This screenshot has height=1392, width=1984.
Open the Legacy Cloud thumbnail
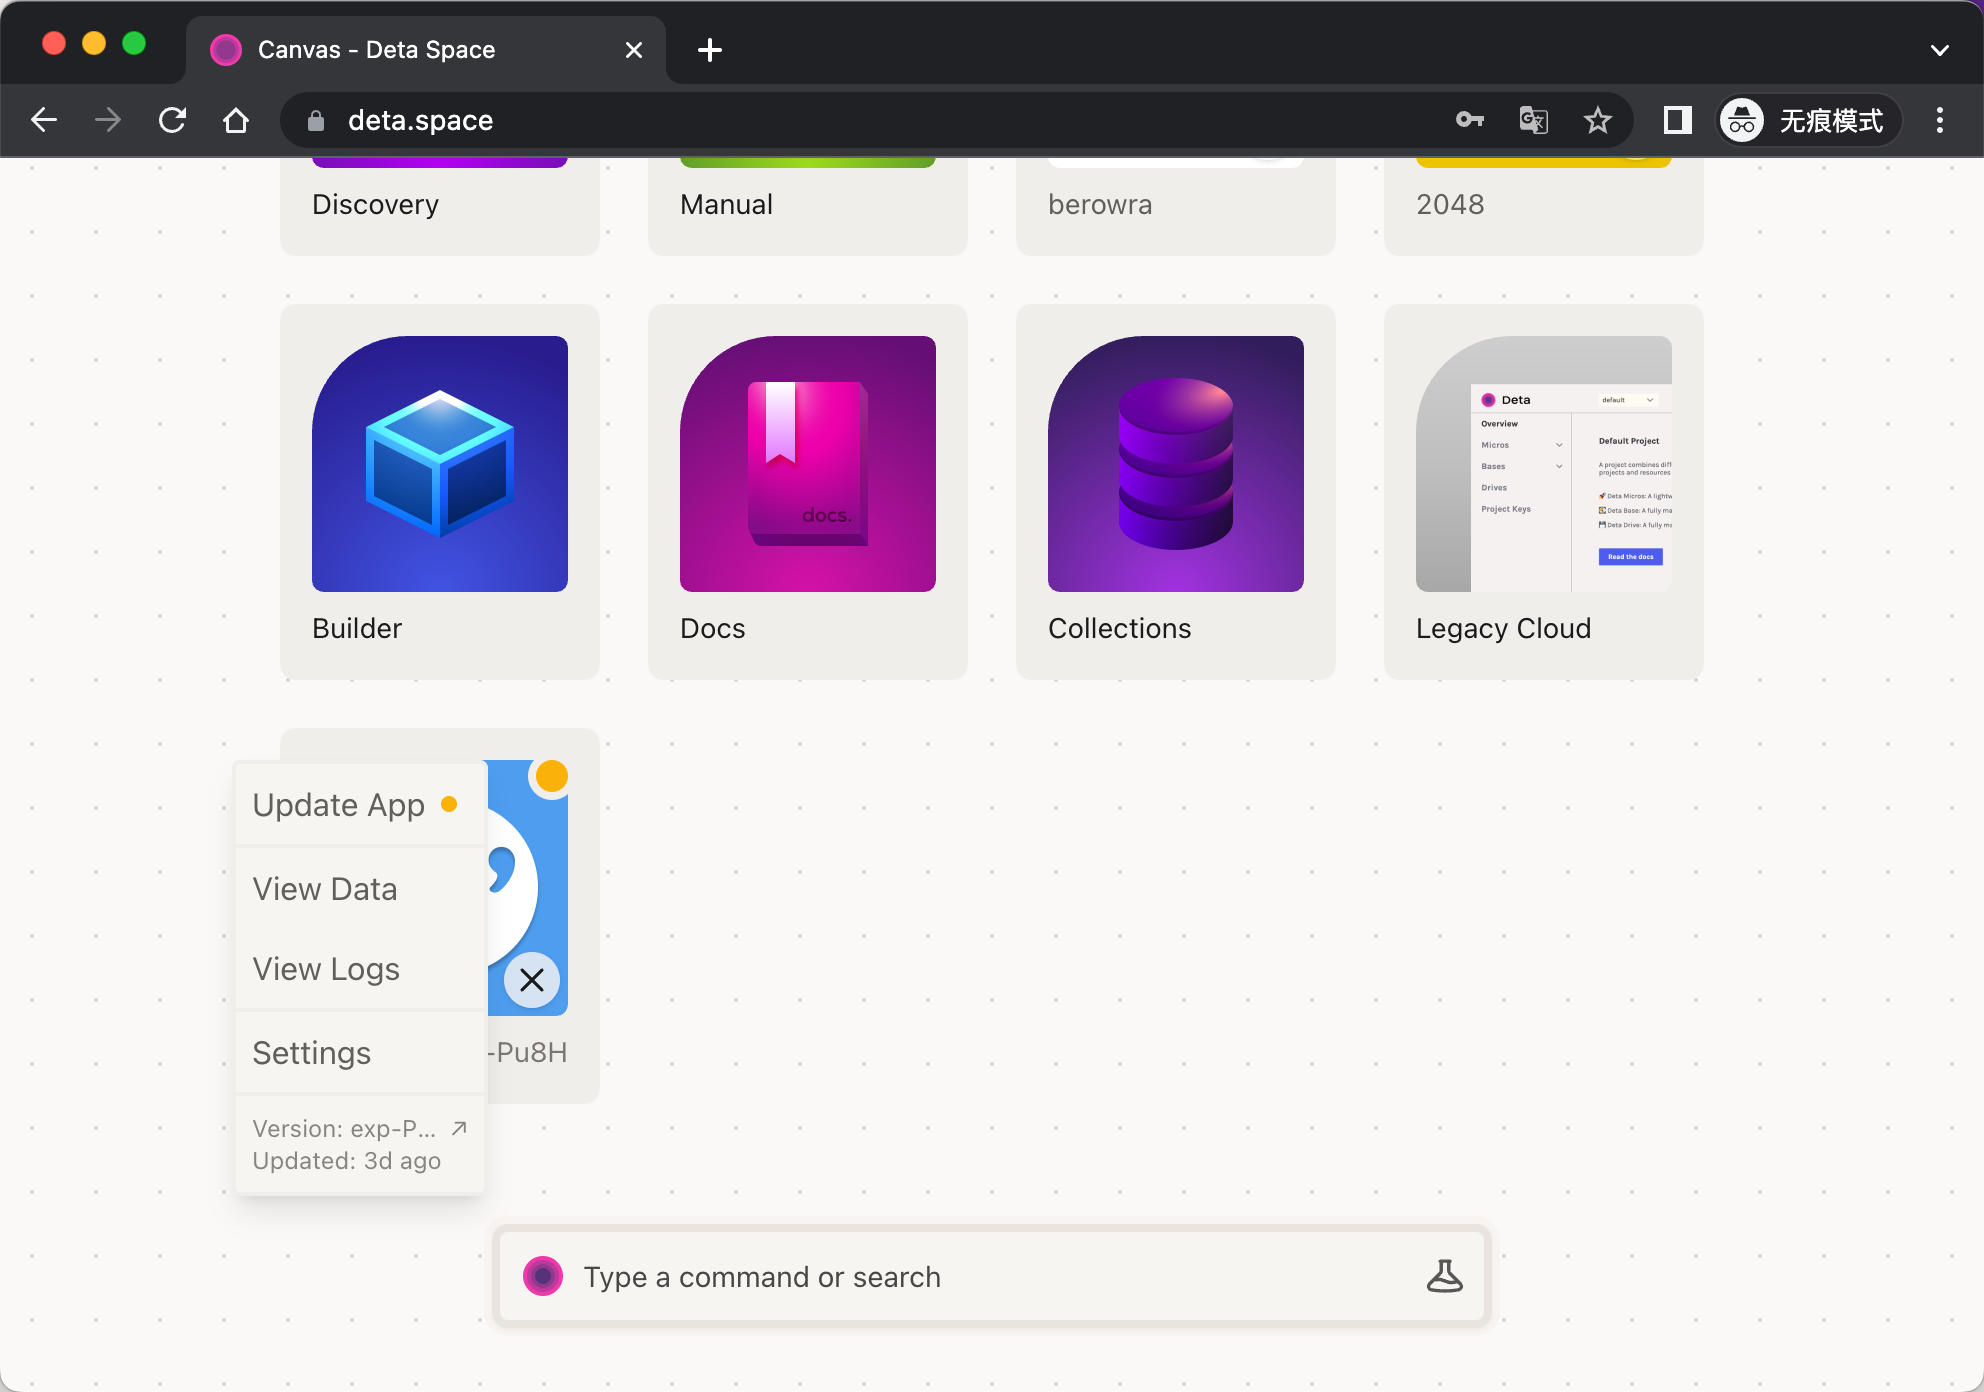tap(1544, 463)
